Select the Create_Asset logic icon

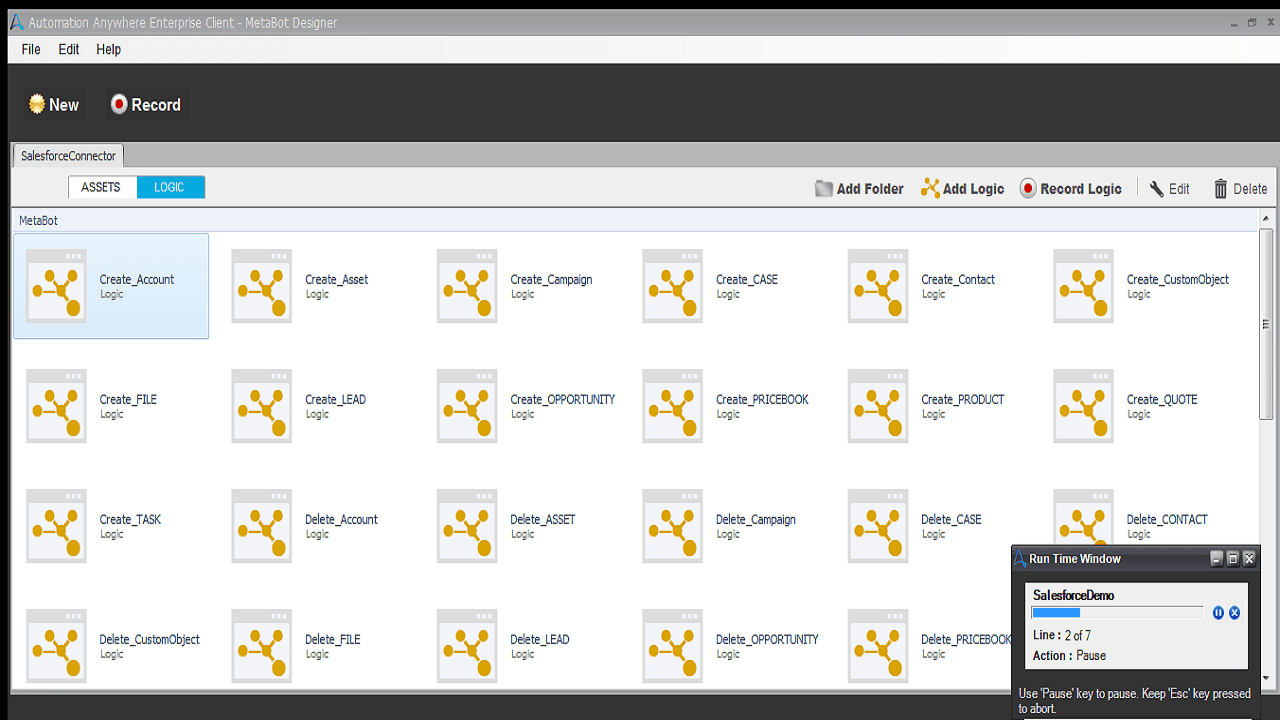pos(262,286)
